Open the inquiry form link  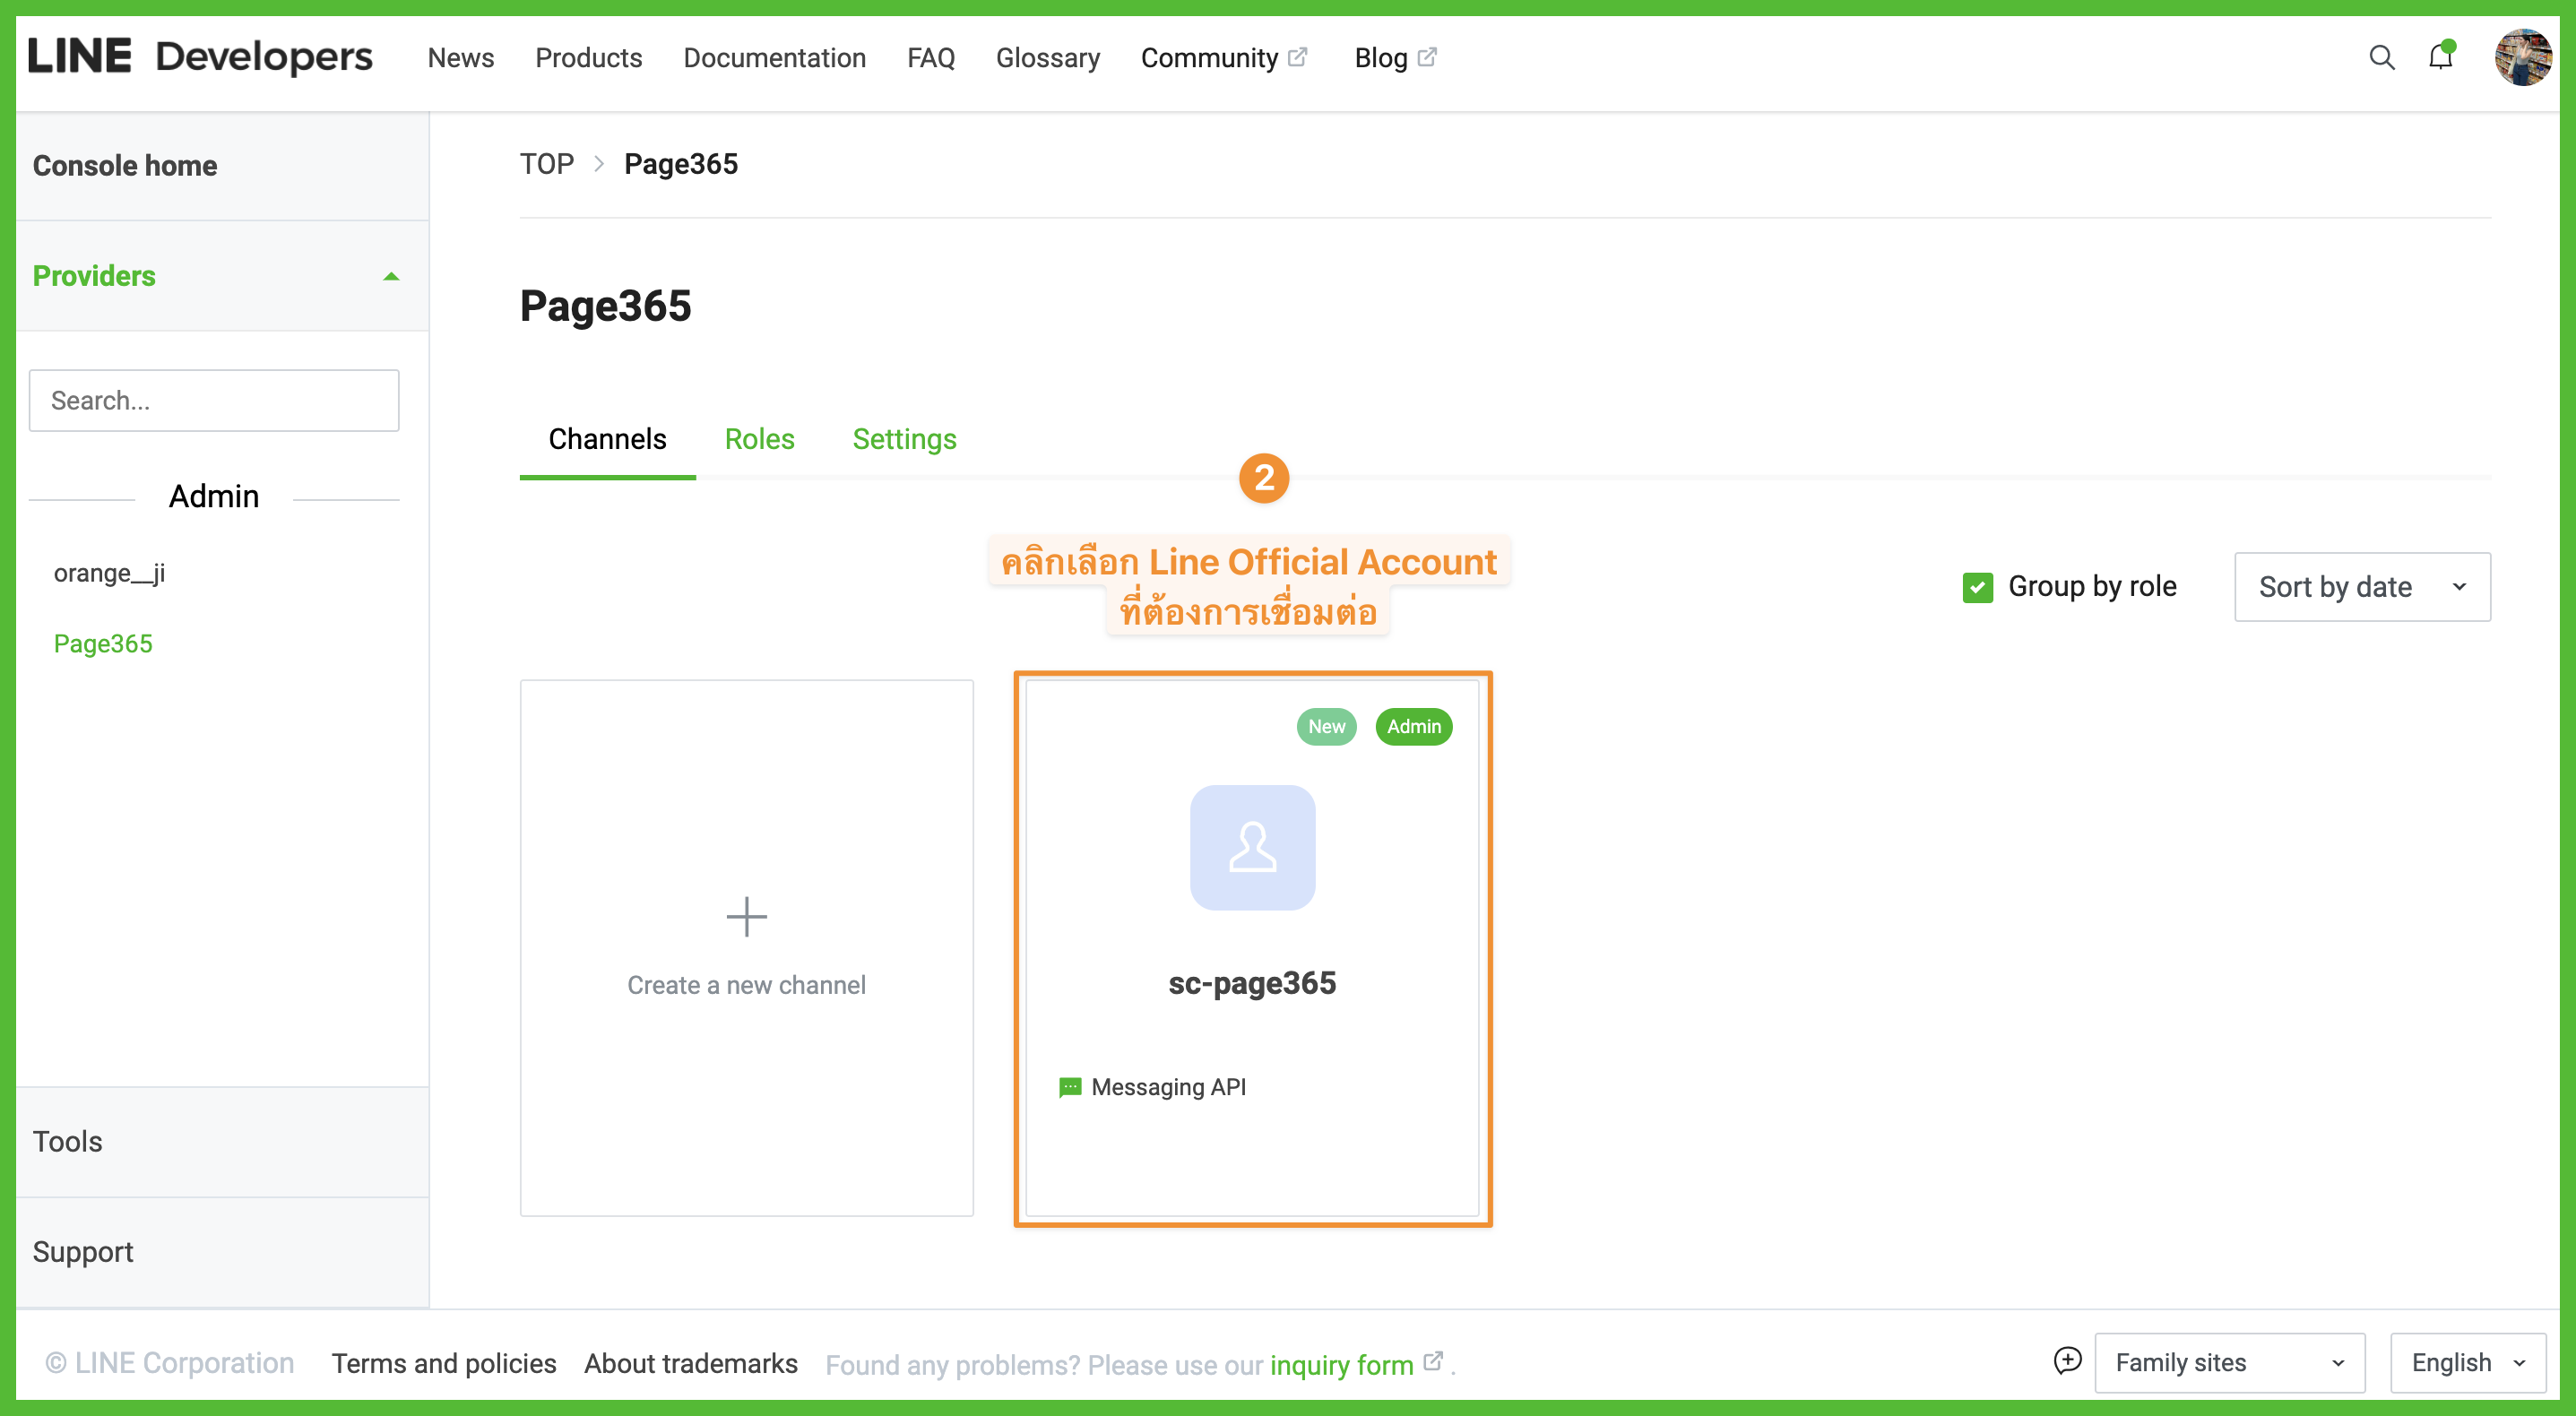pos(1341,1365)
